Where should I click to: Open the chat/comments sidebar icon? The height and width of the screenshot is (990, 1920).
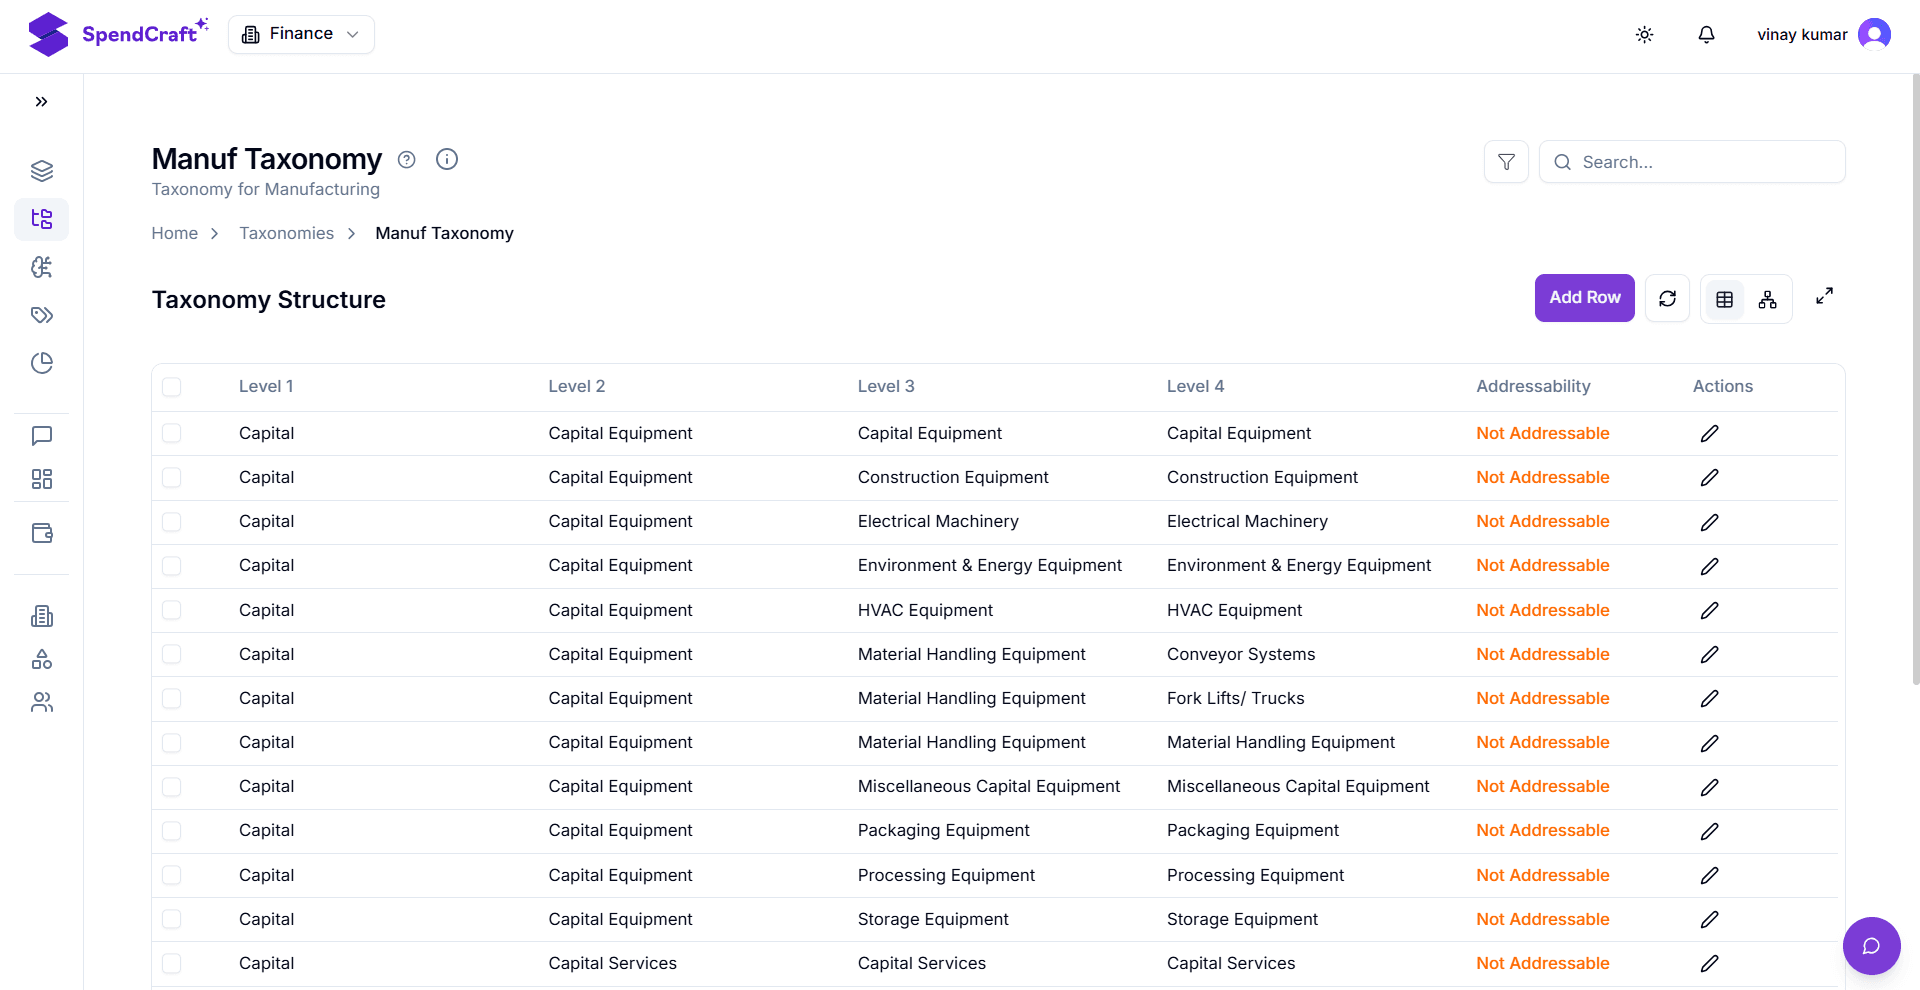pyautogui.click(x=41, y=436)
